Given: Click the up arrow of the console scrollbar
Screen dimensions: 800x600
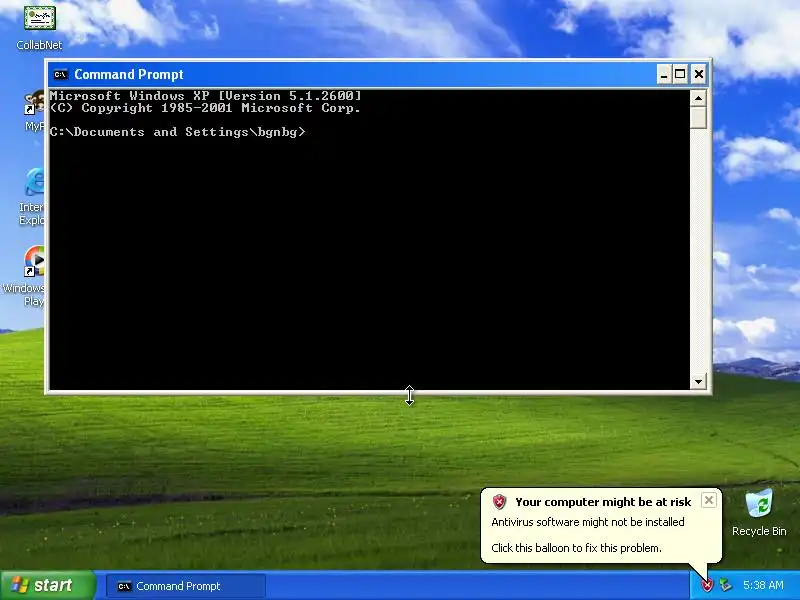Looking at the screenshot, I should [698, 97].
